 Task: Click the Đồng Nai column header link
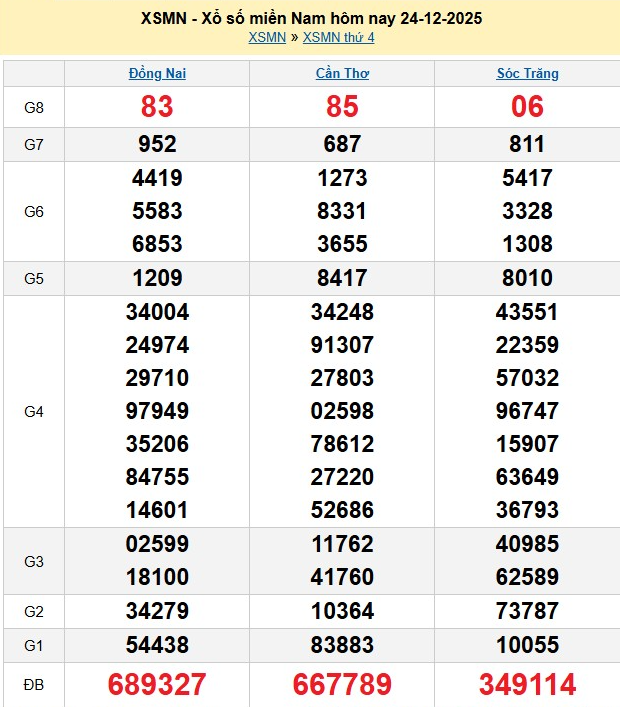pyautogui.click(x=158, y=73)
